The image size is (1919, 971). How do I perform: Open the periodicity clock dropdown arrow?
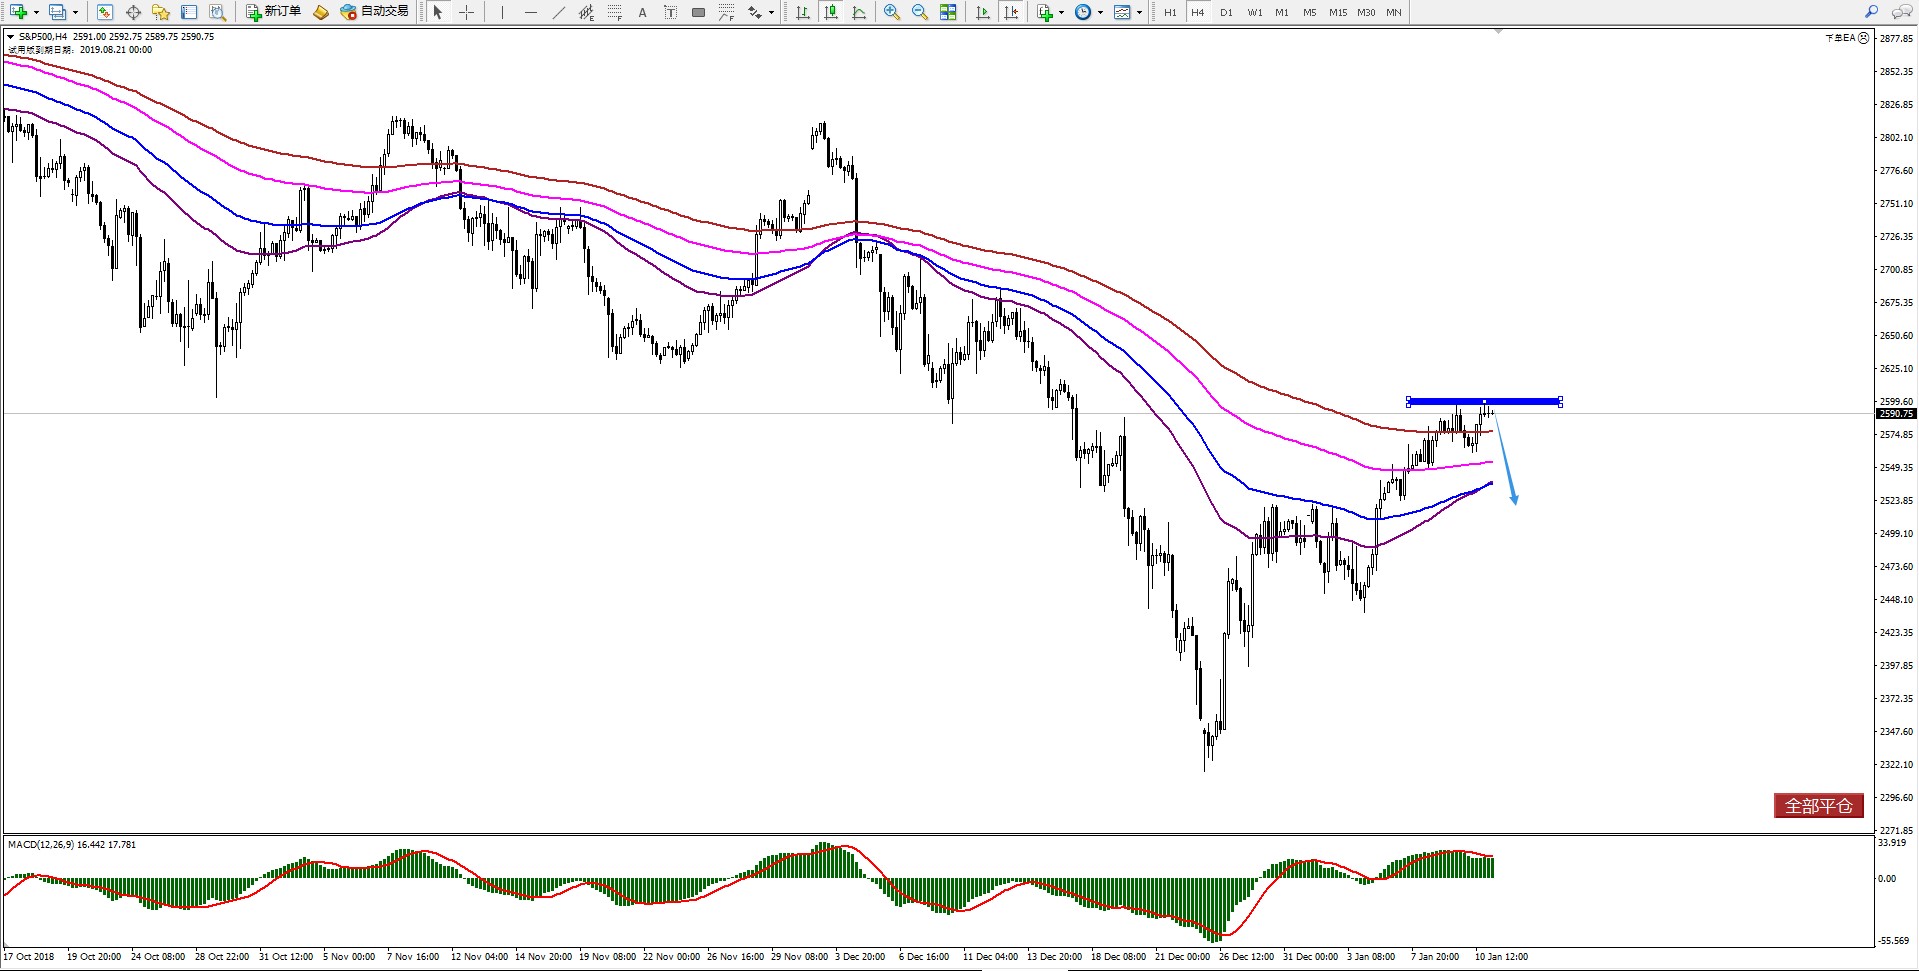pos(1100,13)
